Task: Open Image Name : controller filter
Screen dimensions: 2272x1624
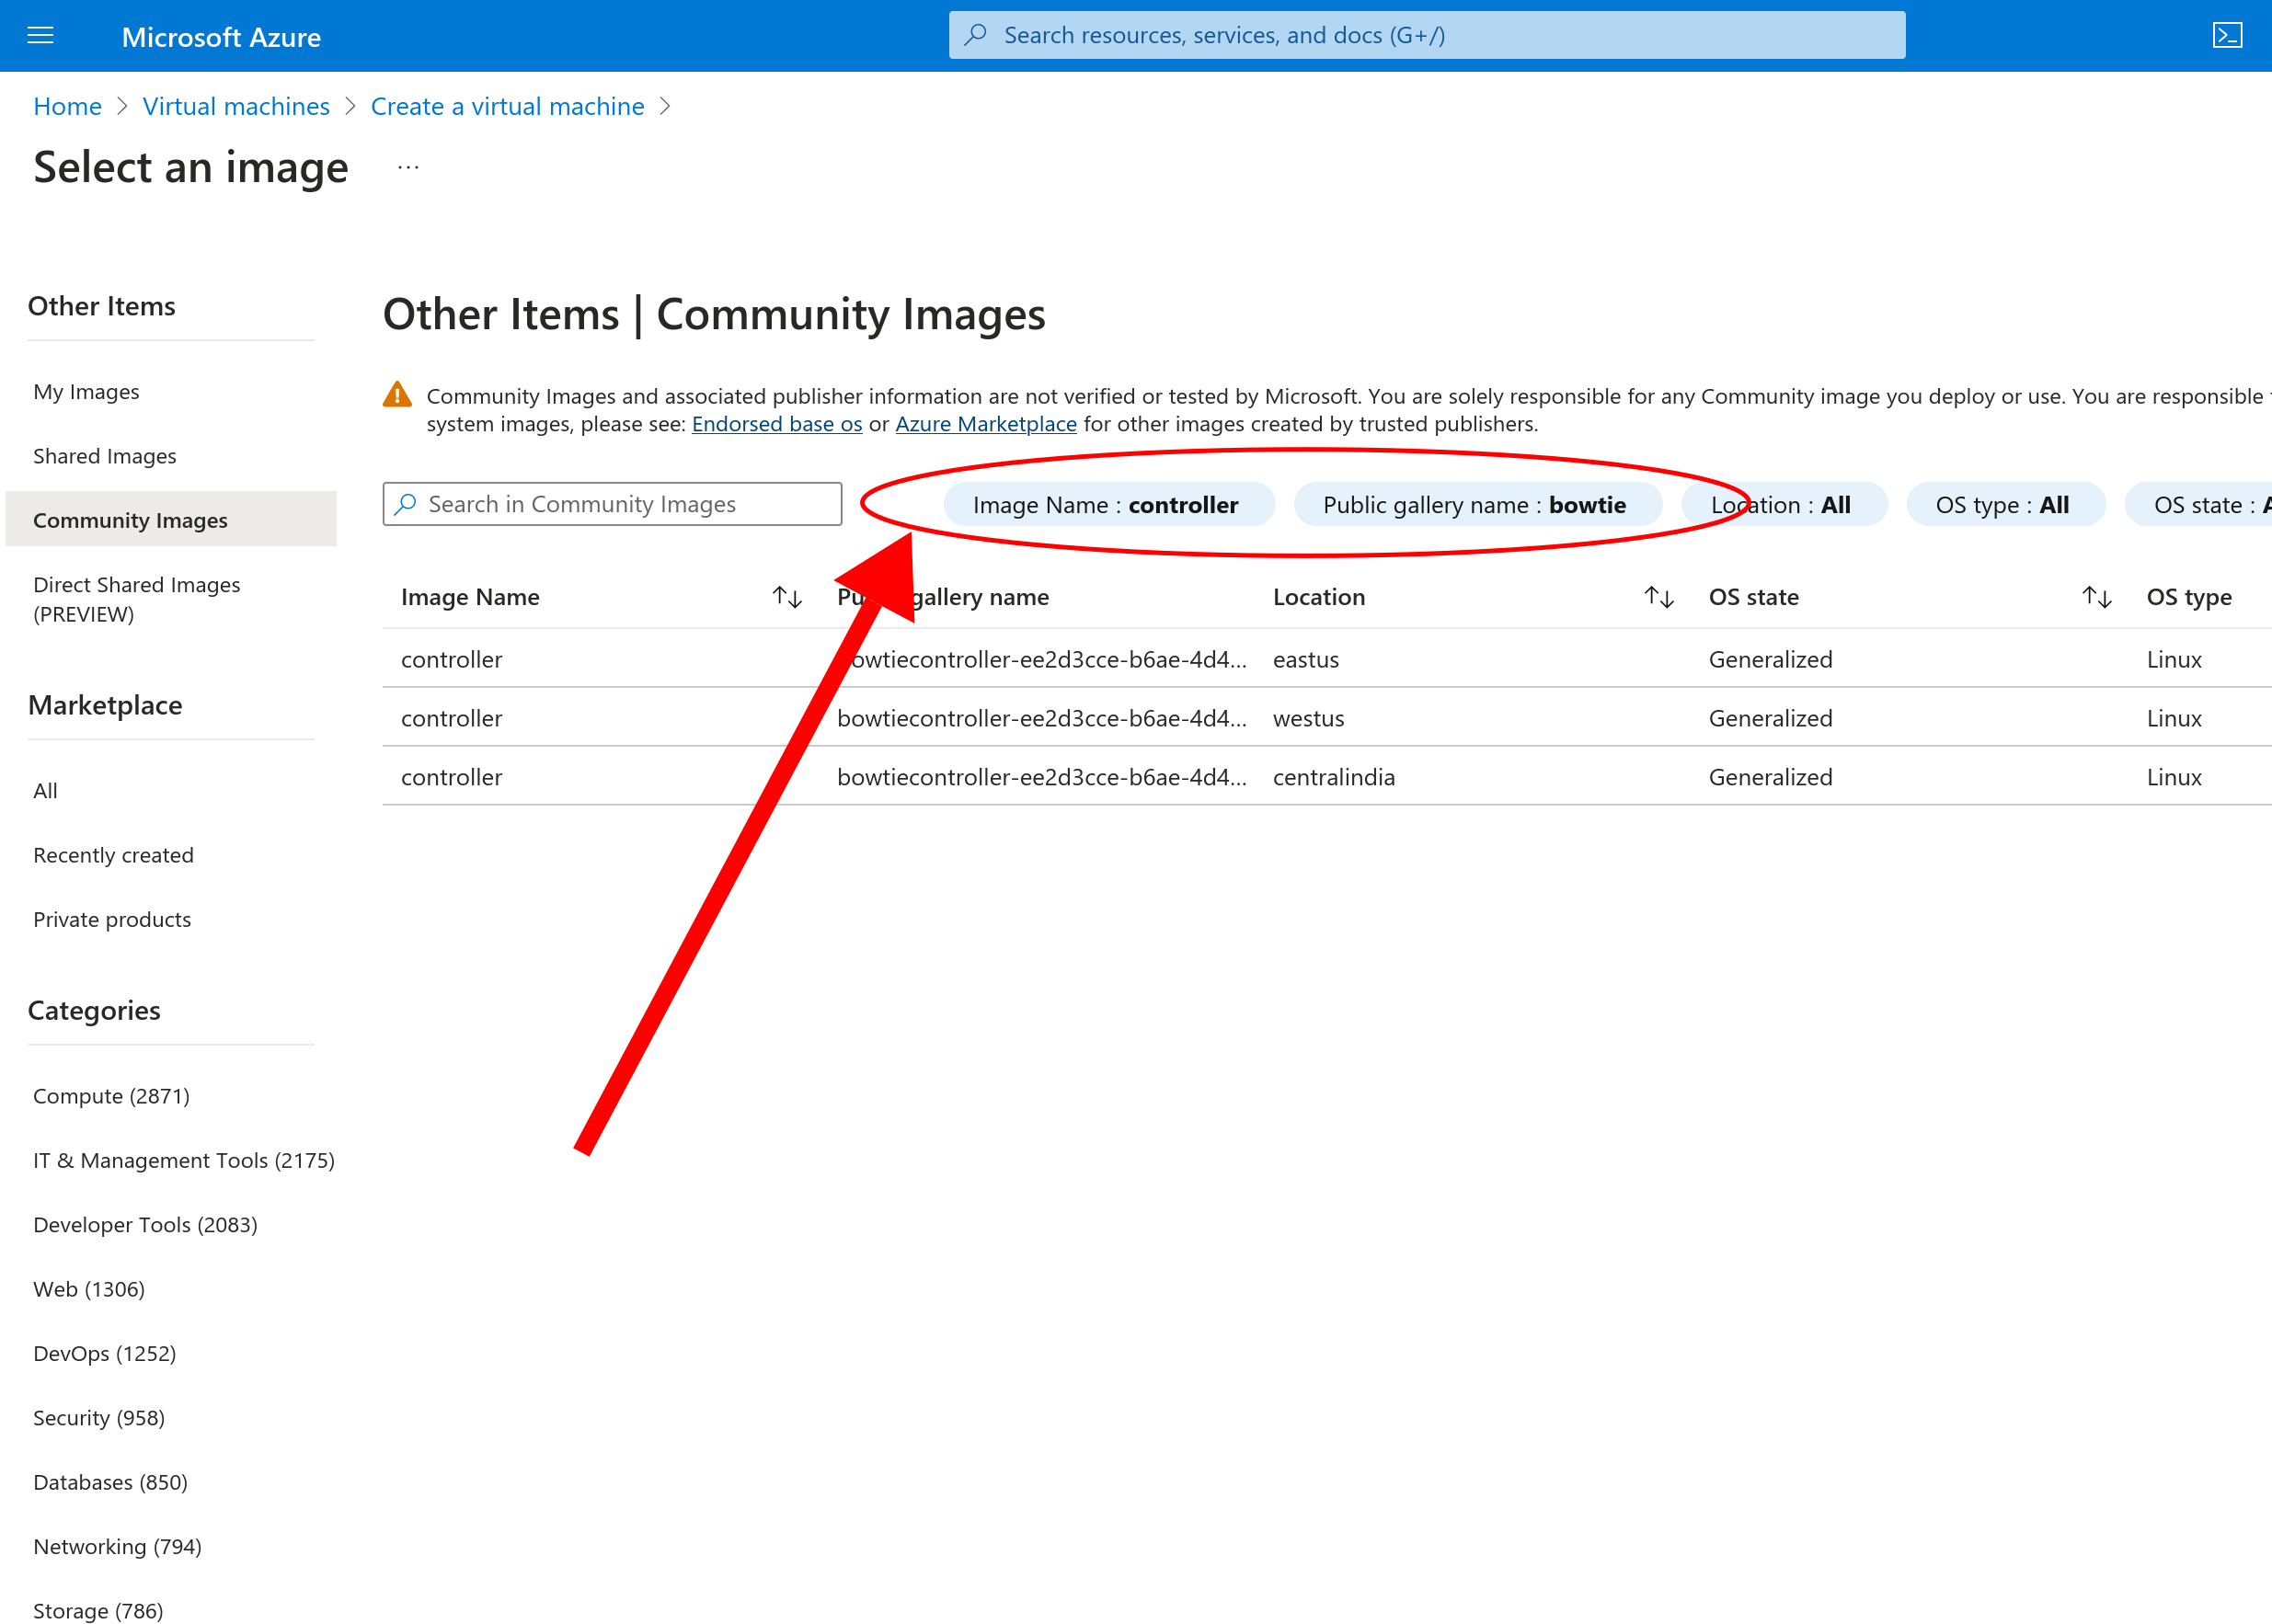Action: tap(1108, 505)
